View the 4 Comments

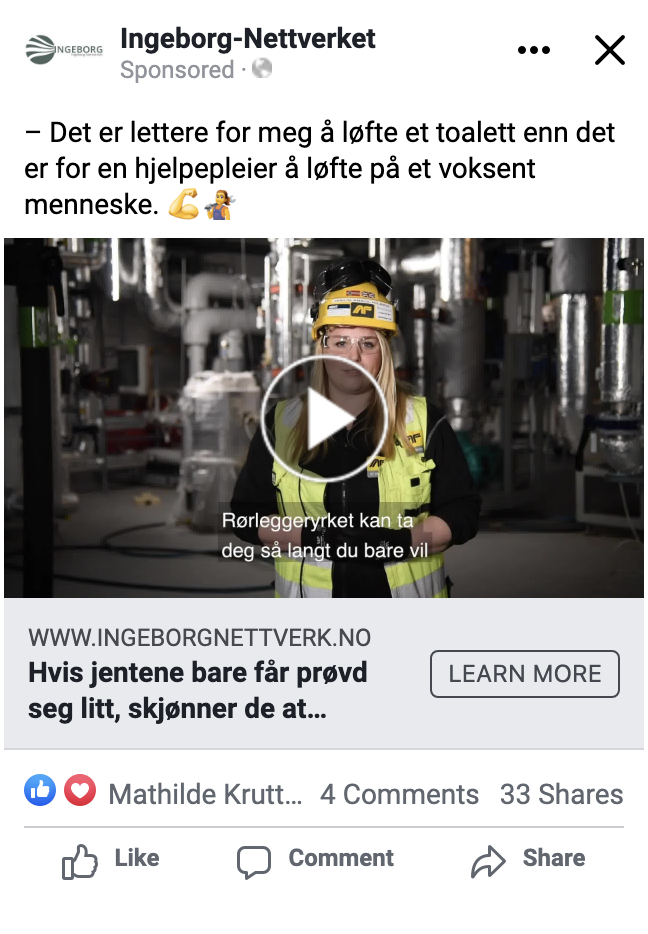coord(399,794)
